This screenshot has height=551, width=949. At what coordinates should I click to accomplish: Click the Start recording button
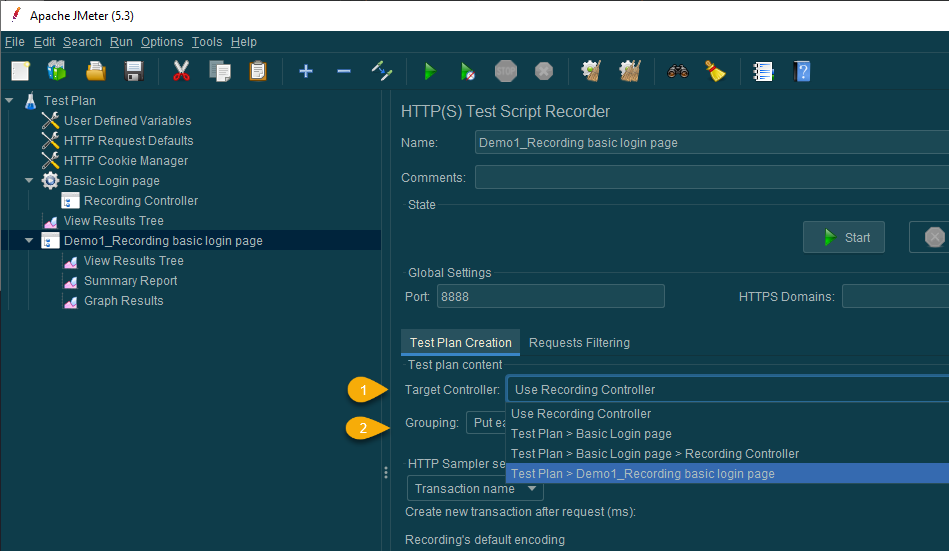pos(844,237)
